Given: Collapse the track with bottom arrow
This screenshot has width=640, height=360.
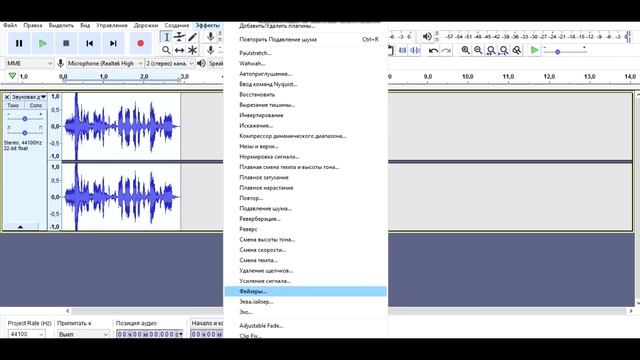Looking at the screenshot, I should (20, 227).
